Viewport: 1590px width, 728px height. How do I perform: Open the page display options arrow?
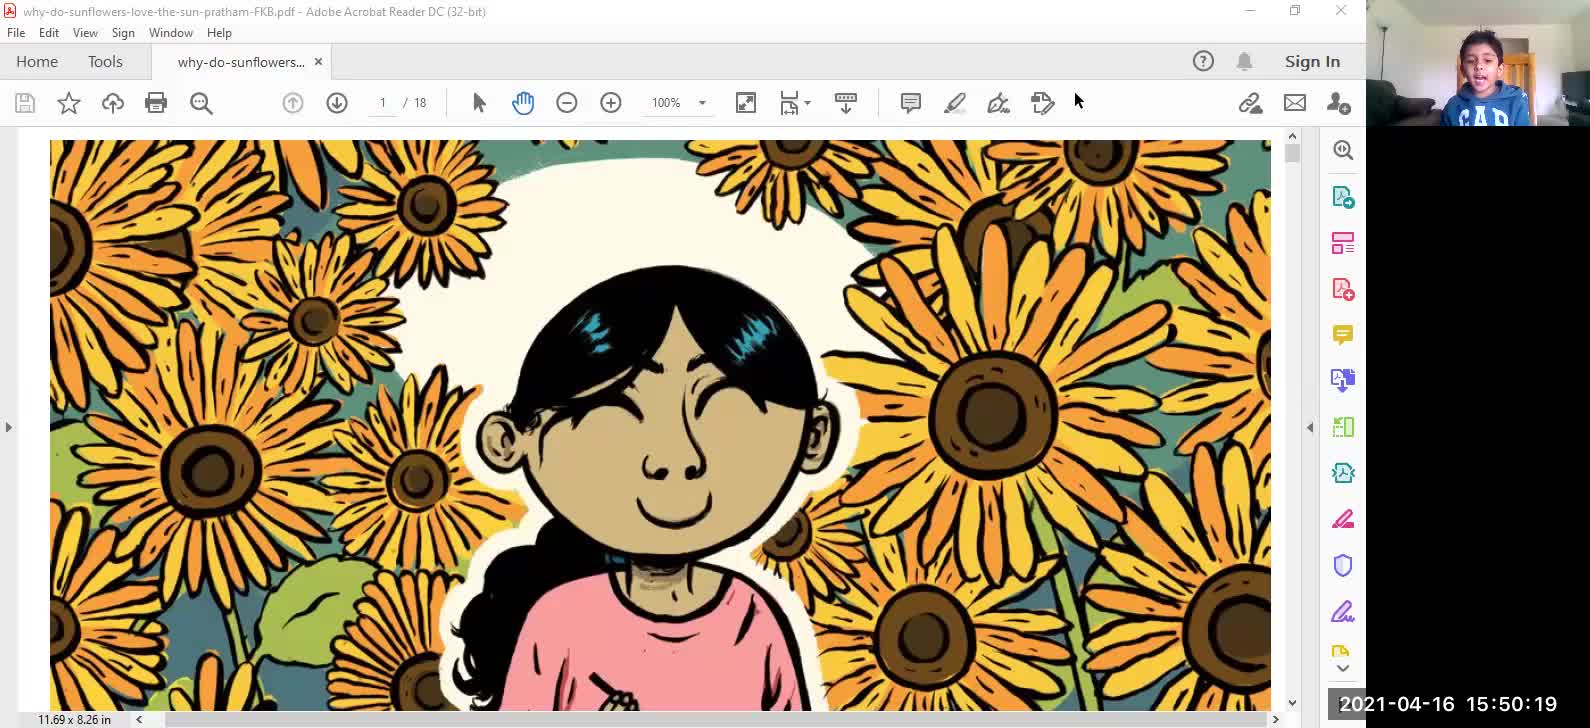tap(807, 103)
